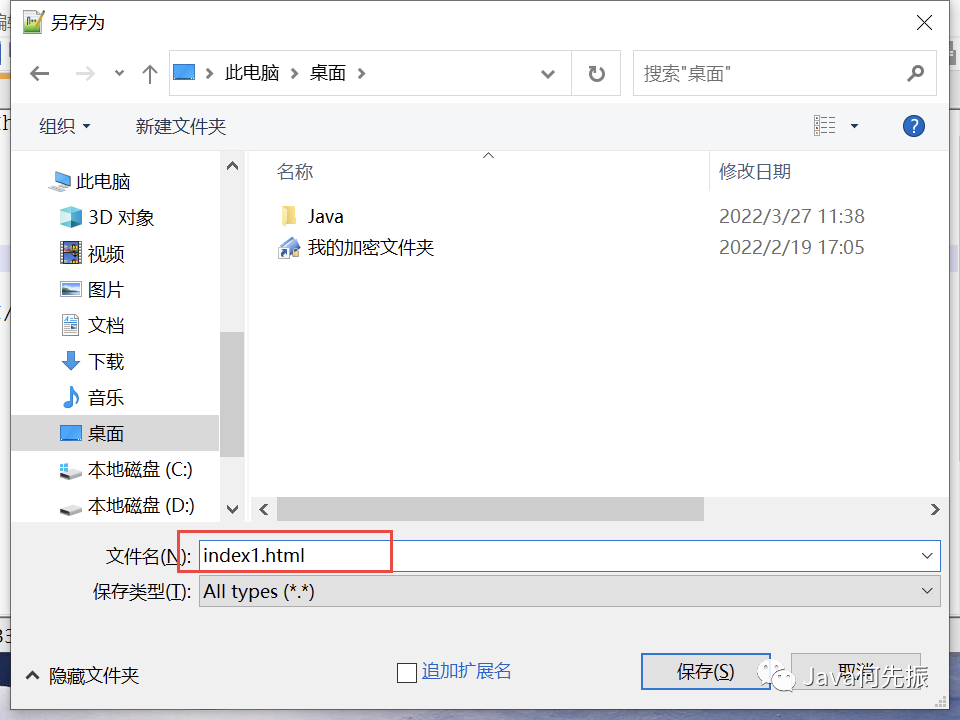Open the 保存类型 All types dropdown

click(569, 591)
